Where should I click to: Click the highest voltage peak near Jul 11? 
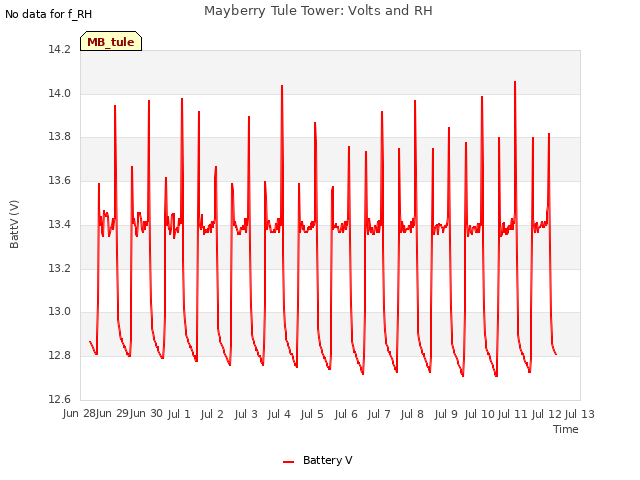point(515,82)
